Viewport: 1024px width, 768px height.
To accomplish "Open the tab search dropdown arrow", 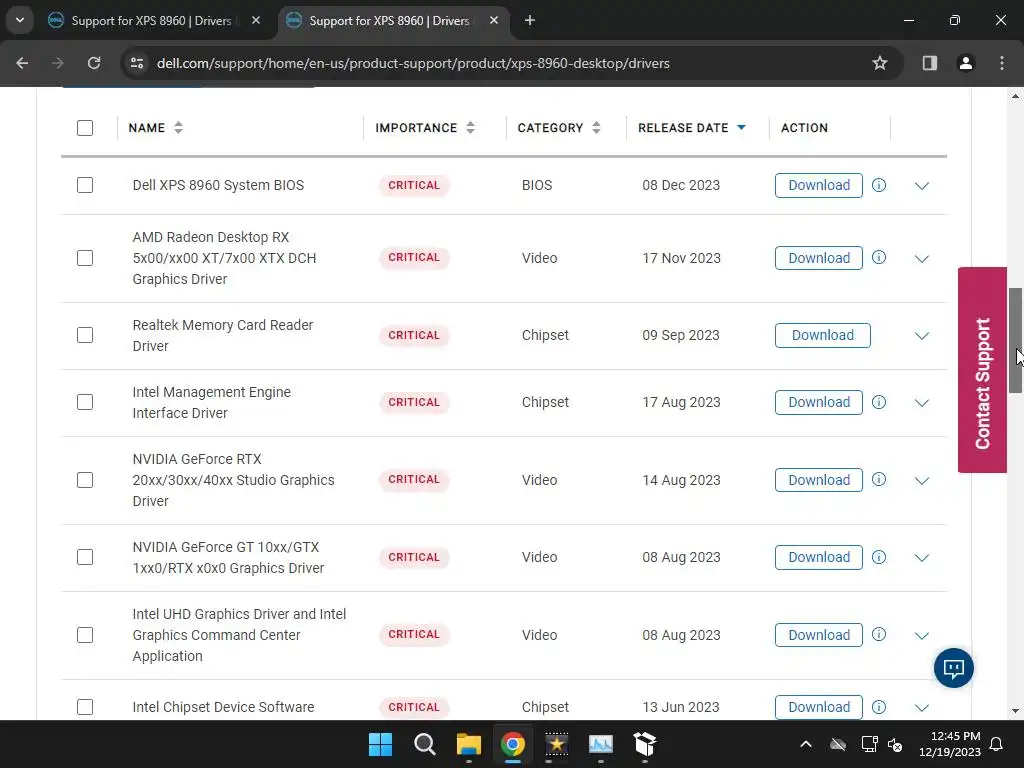I will 20,20.
